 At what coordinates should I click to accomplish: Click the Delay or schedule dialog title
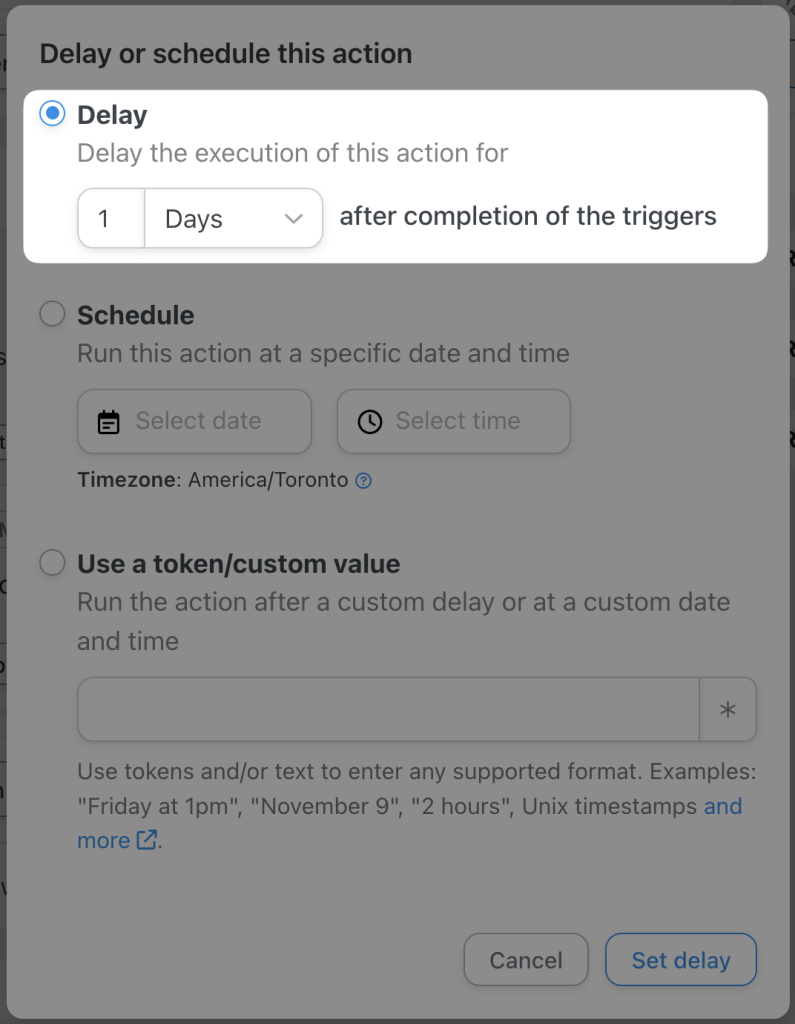click(225, 53)
